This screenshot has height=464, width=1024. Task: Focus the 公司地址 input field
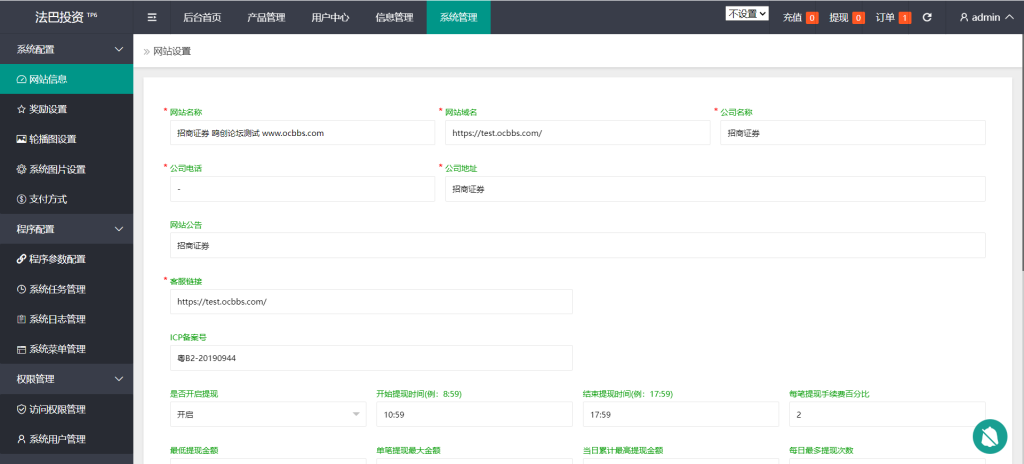[715, 189]
